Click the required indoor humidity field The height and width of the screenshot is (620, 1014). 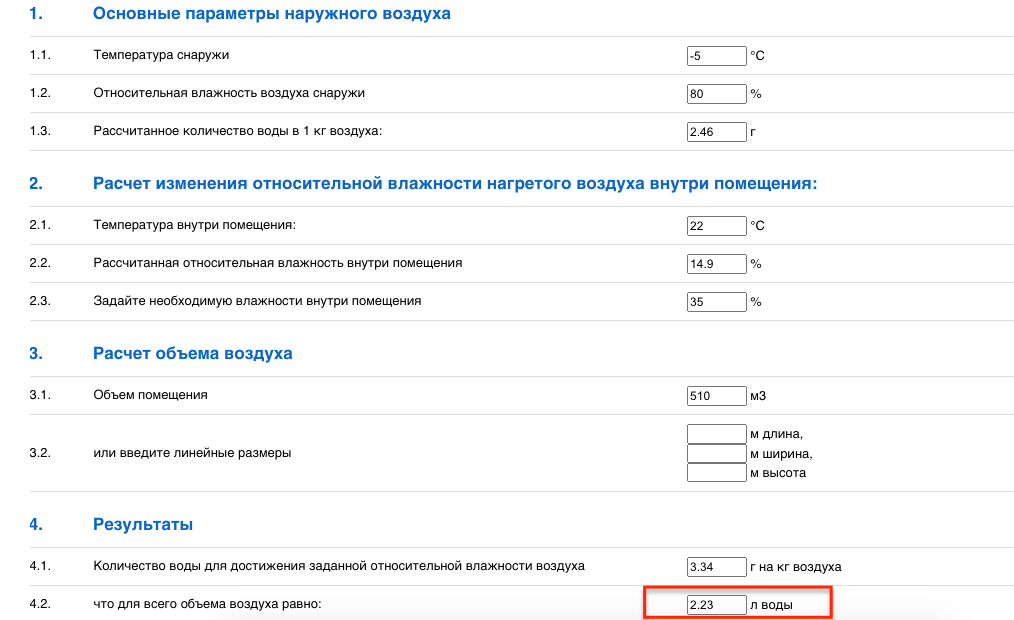716,301
